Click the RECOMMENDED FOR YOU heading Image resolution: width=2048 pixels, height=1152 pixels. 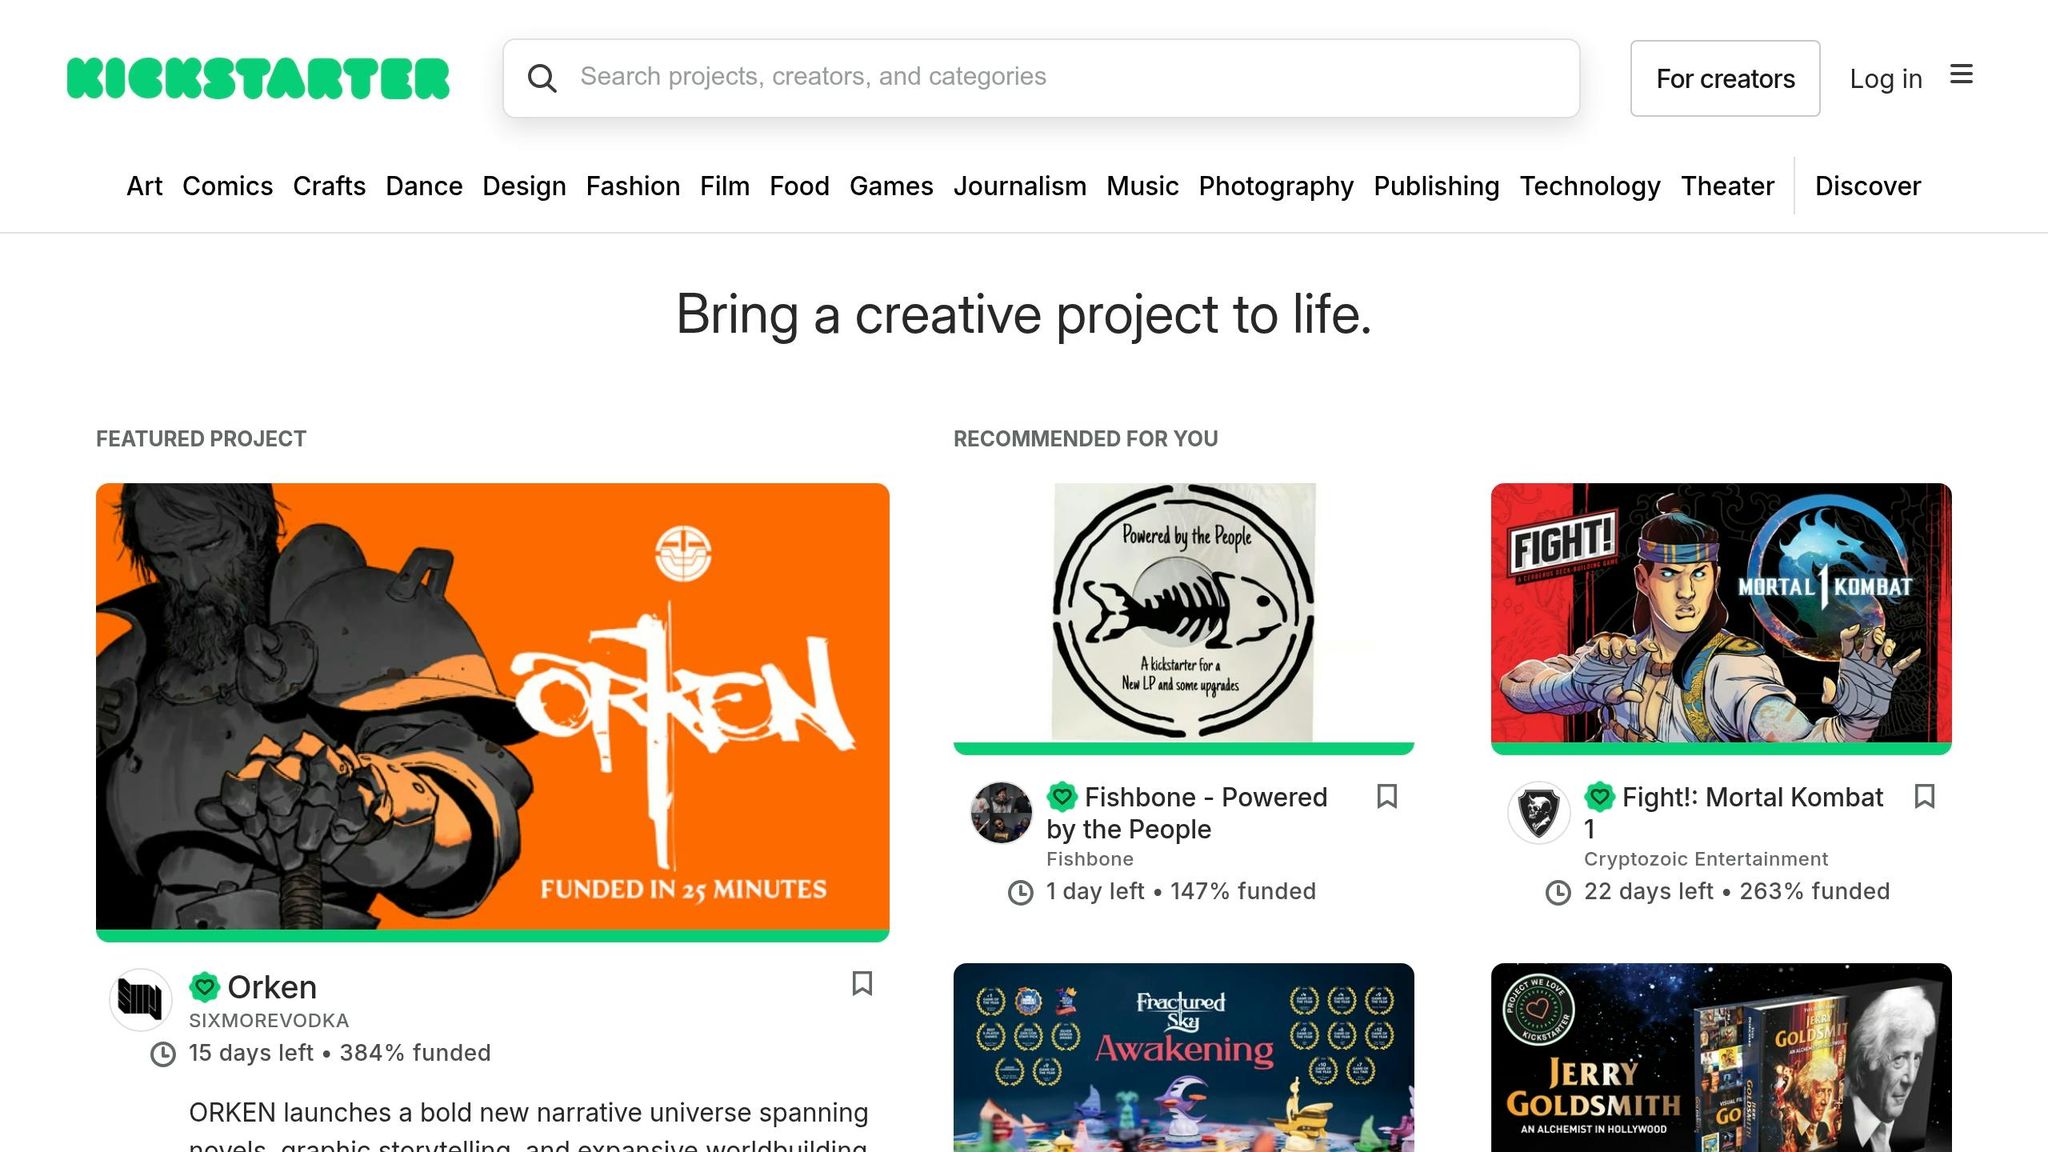coord(1086,439)
